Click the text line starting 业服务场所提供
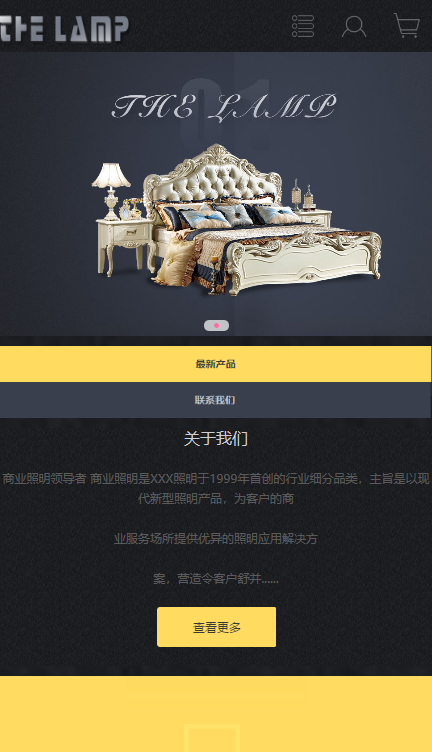 point(216,539)
